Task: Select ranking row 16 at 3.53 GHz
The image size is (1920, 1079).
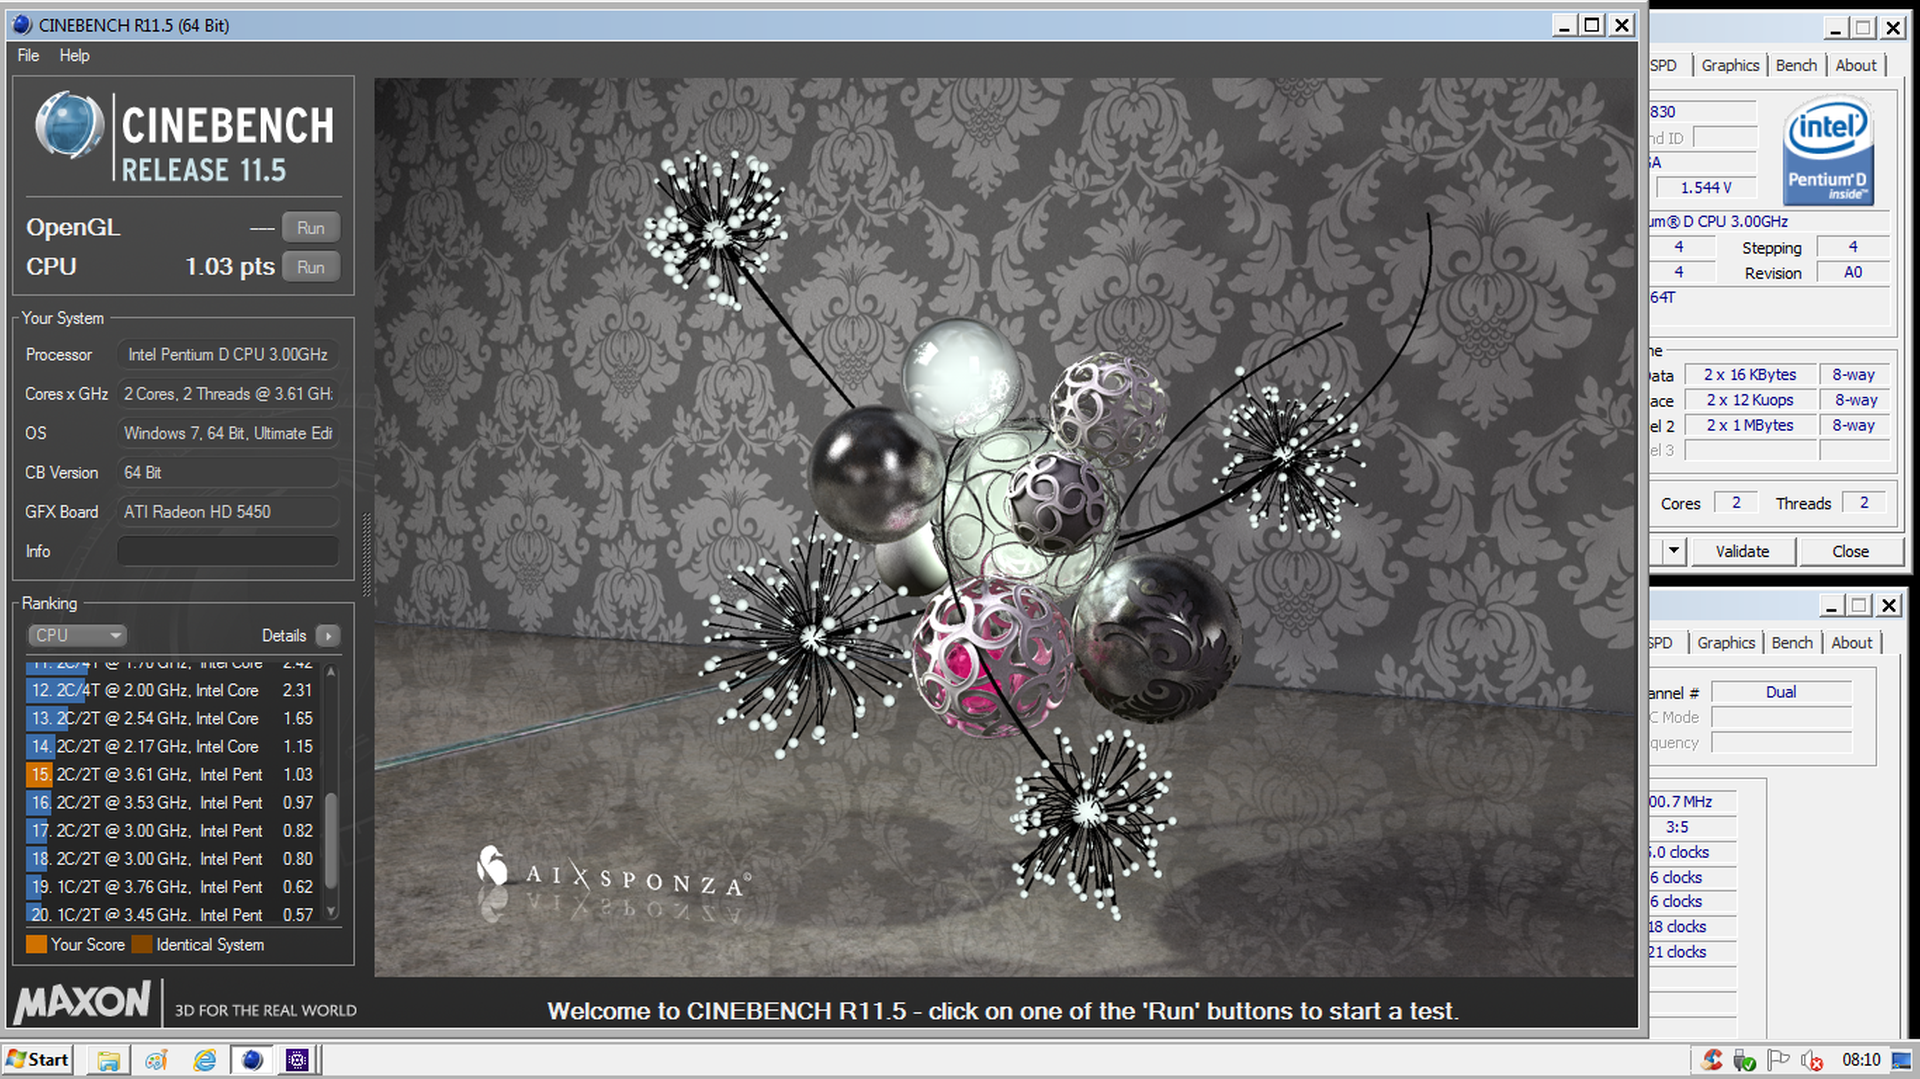Action: (171, 802)
